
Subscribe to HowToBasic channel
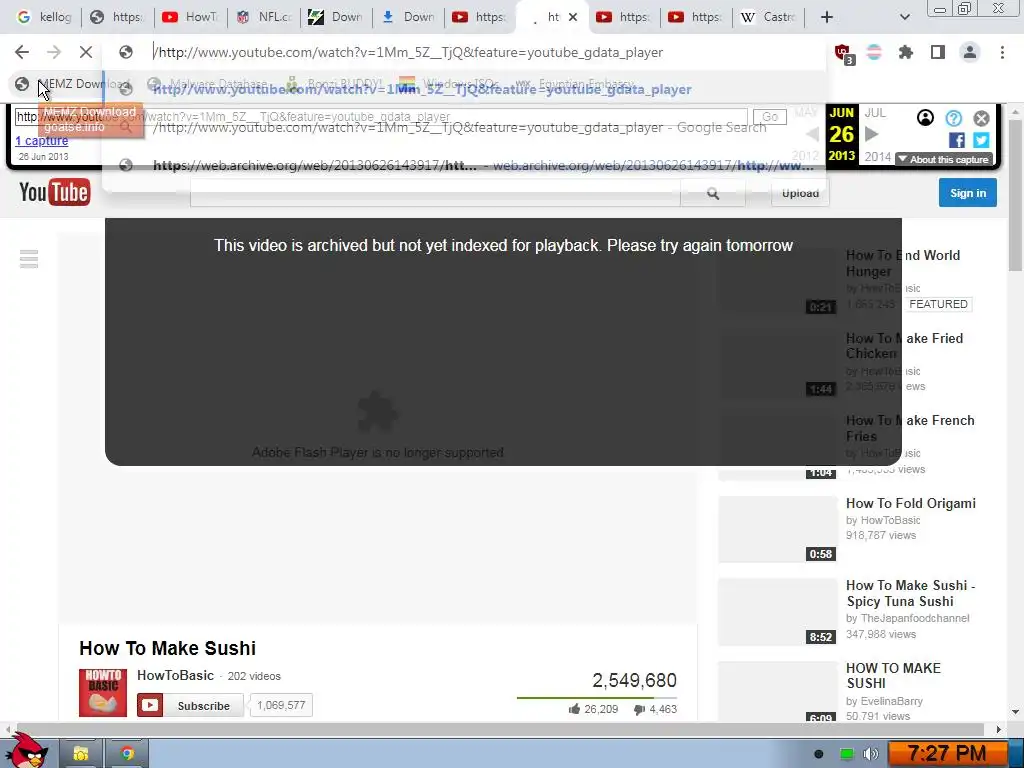click(x=190, y=705)
